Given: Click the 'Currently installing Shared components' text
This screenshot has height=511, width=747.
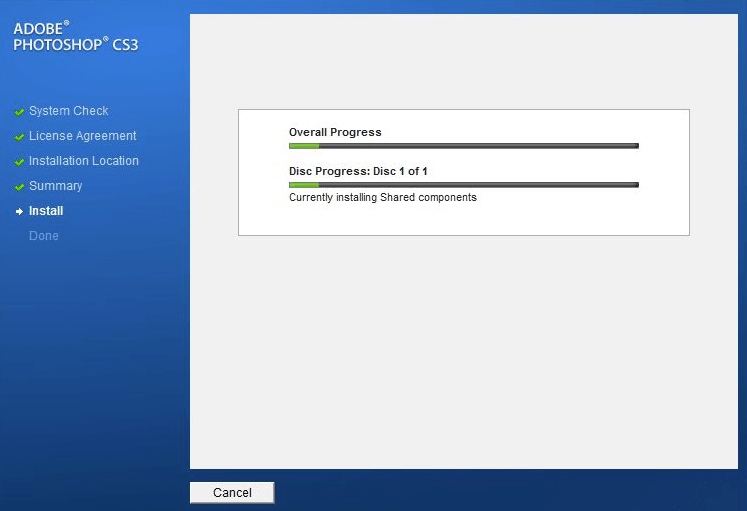Looking at the screenshot, I should 382,198.
